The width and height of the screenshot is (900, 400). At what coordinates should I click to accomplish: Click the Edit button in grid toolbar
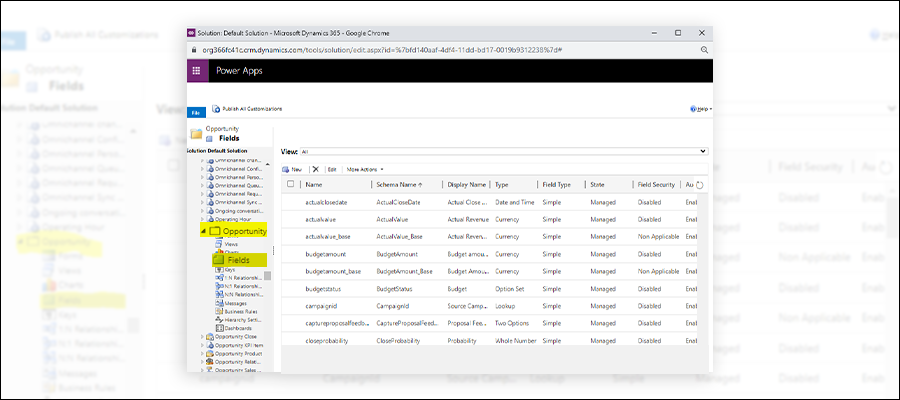click(332, 170)
